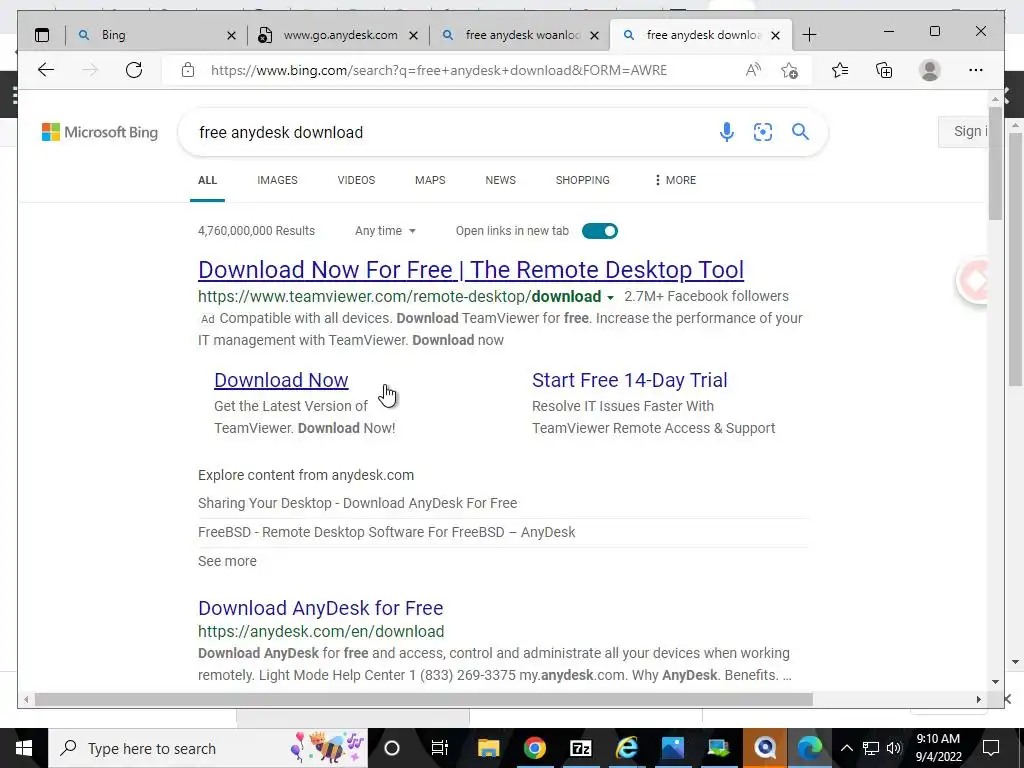Select the VIDEOS results tab

point(356,180)
